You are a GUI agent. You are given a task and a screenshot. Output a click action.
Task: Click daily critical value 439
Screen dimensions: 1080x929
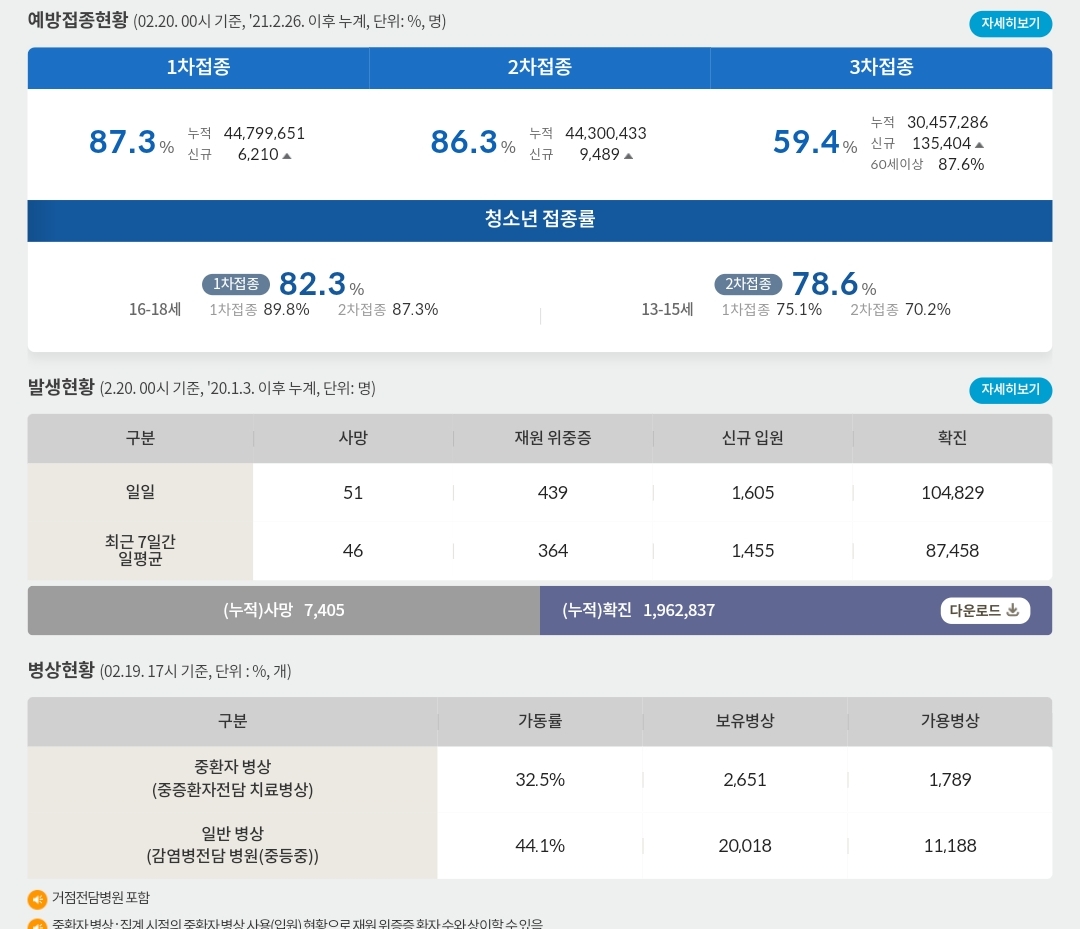[552, 492]
